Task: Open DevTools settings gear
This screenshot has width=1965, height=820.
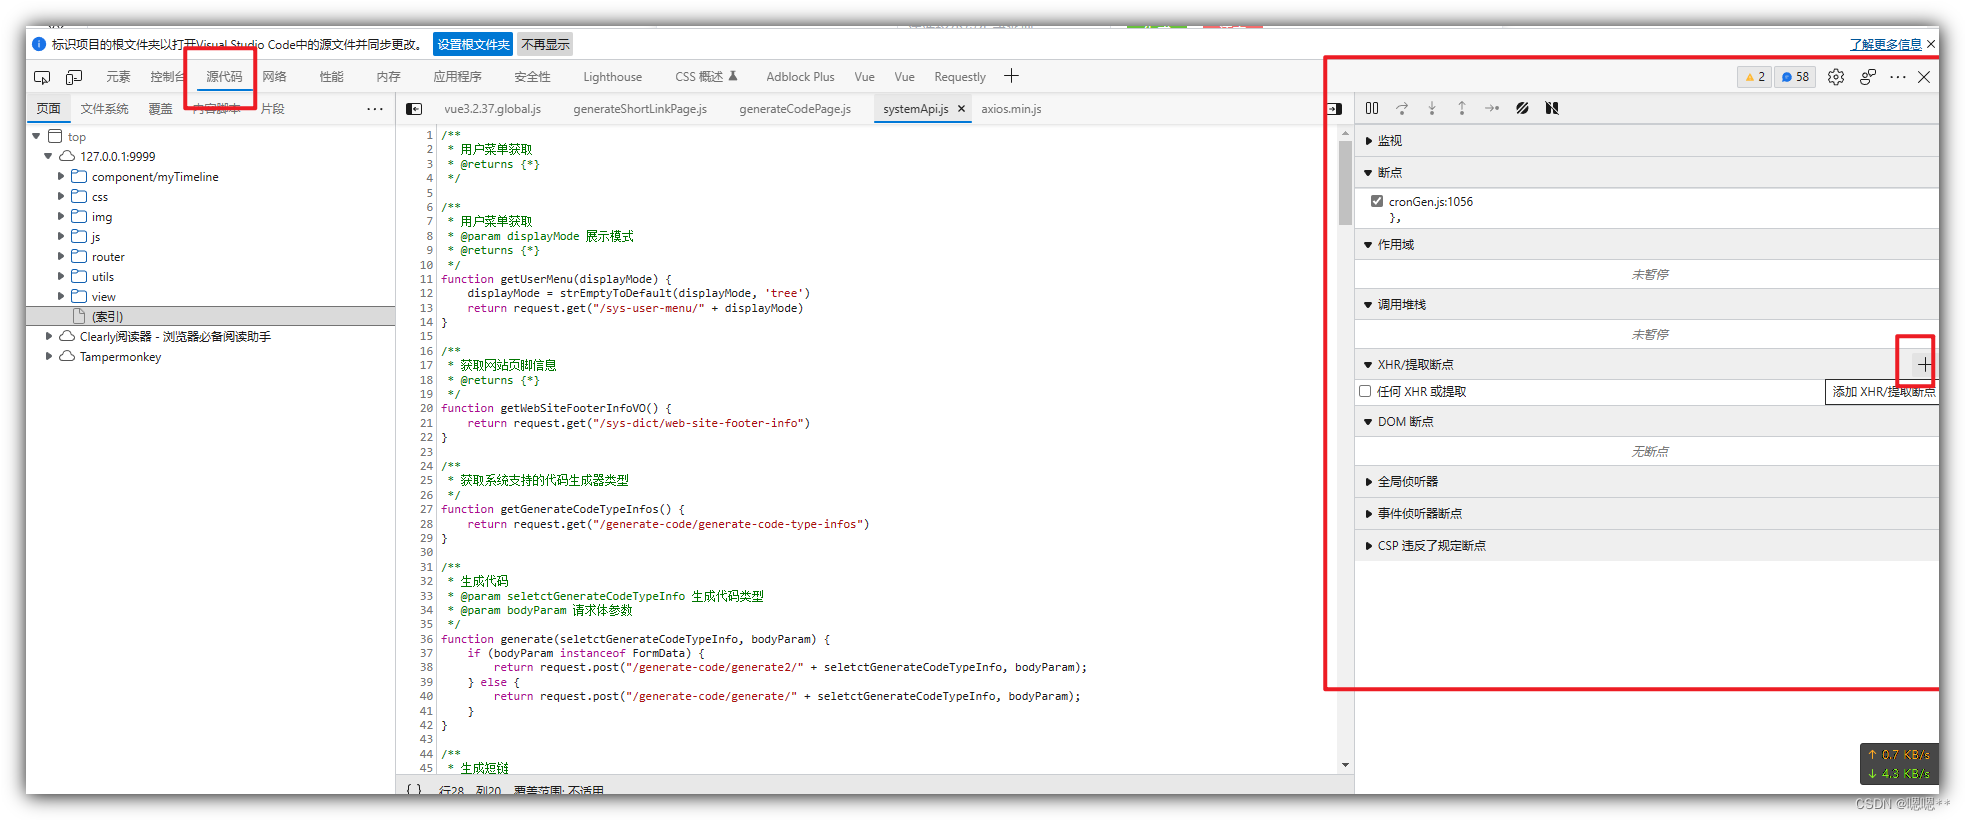Action: pos(1836,77)
